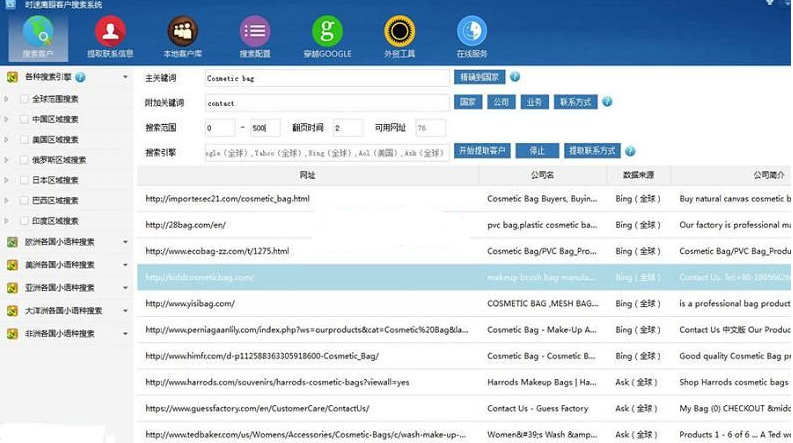Check the 全球范围搜索 checkbox

pyautogui.click(x=24, y=99)
